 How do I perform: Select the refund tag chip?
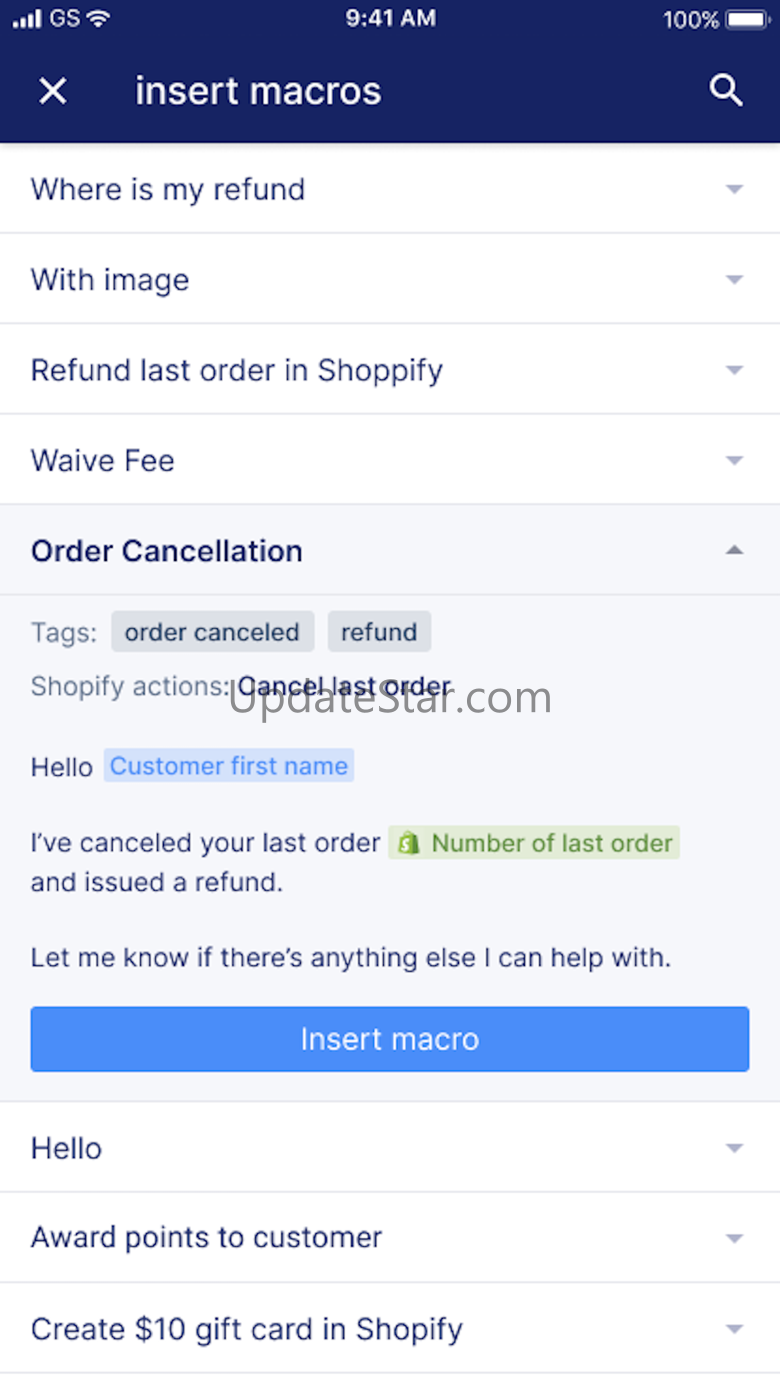point(379,632)
